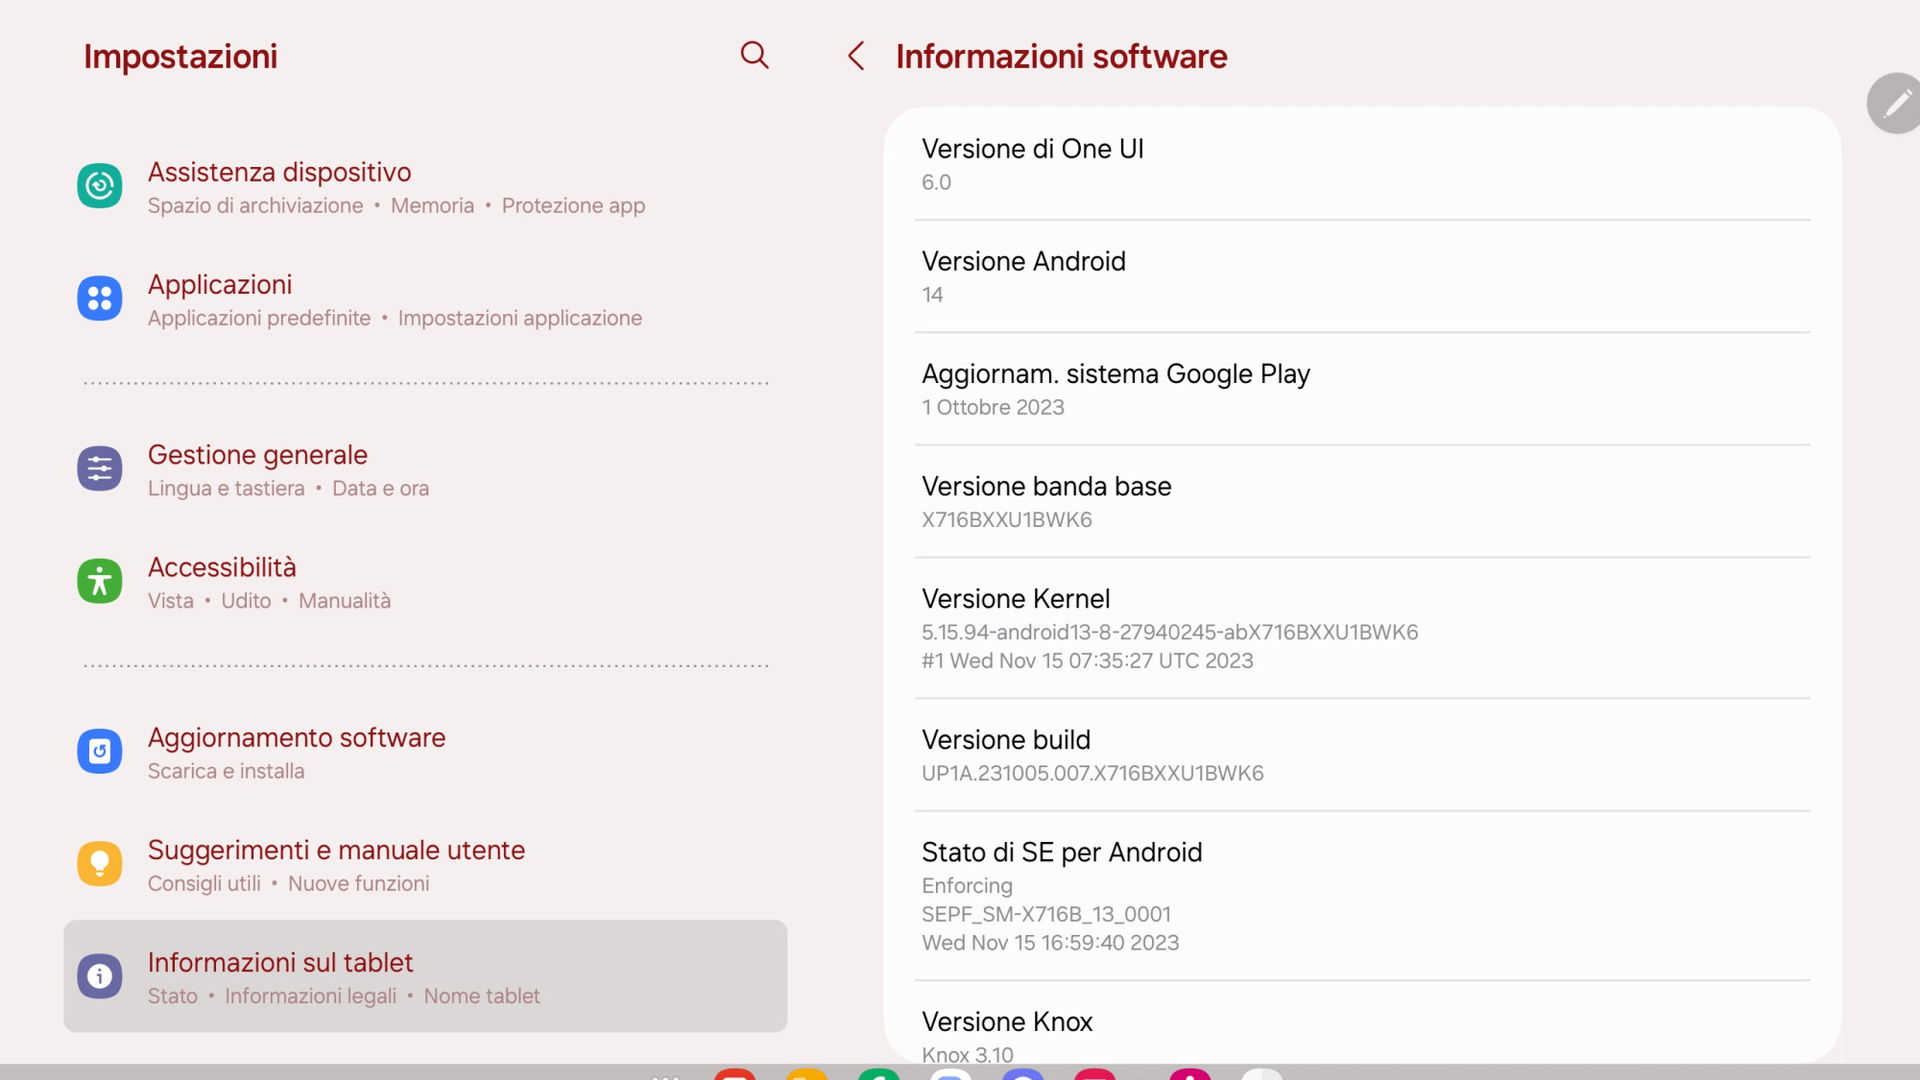The width and height of the screenshot is (1920, 1080).
Task: Tap the floating pencil edit button
Action: 1894,103
